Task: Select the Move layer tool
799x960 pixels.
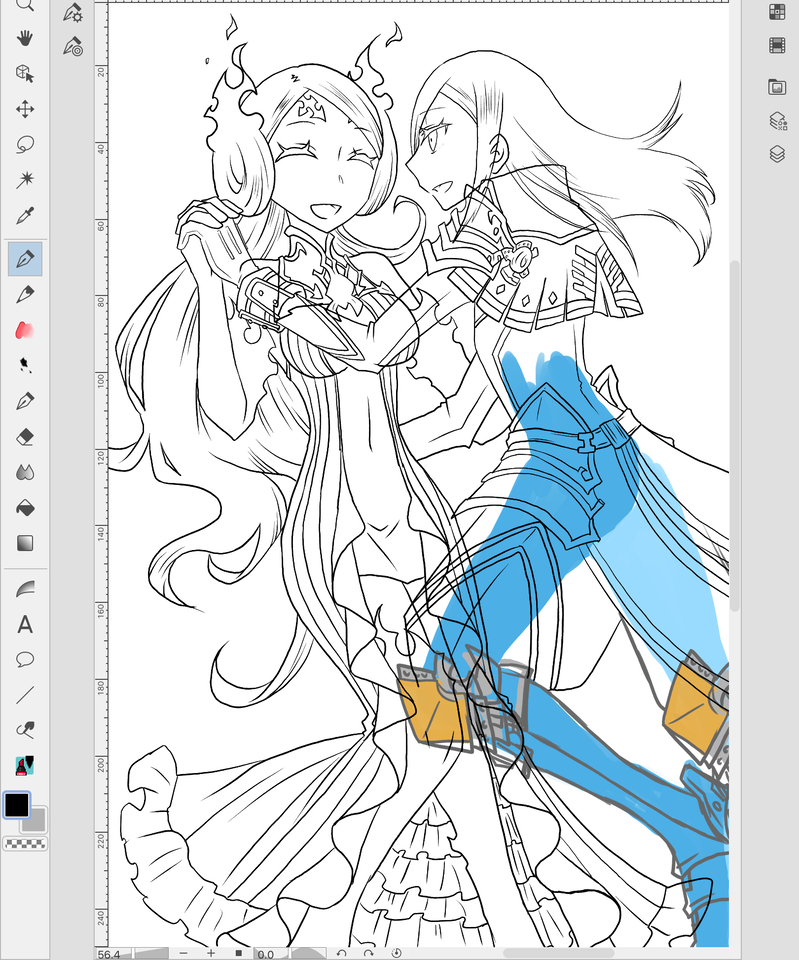Action: point(24,109)
